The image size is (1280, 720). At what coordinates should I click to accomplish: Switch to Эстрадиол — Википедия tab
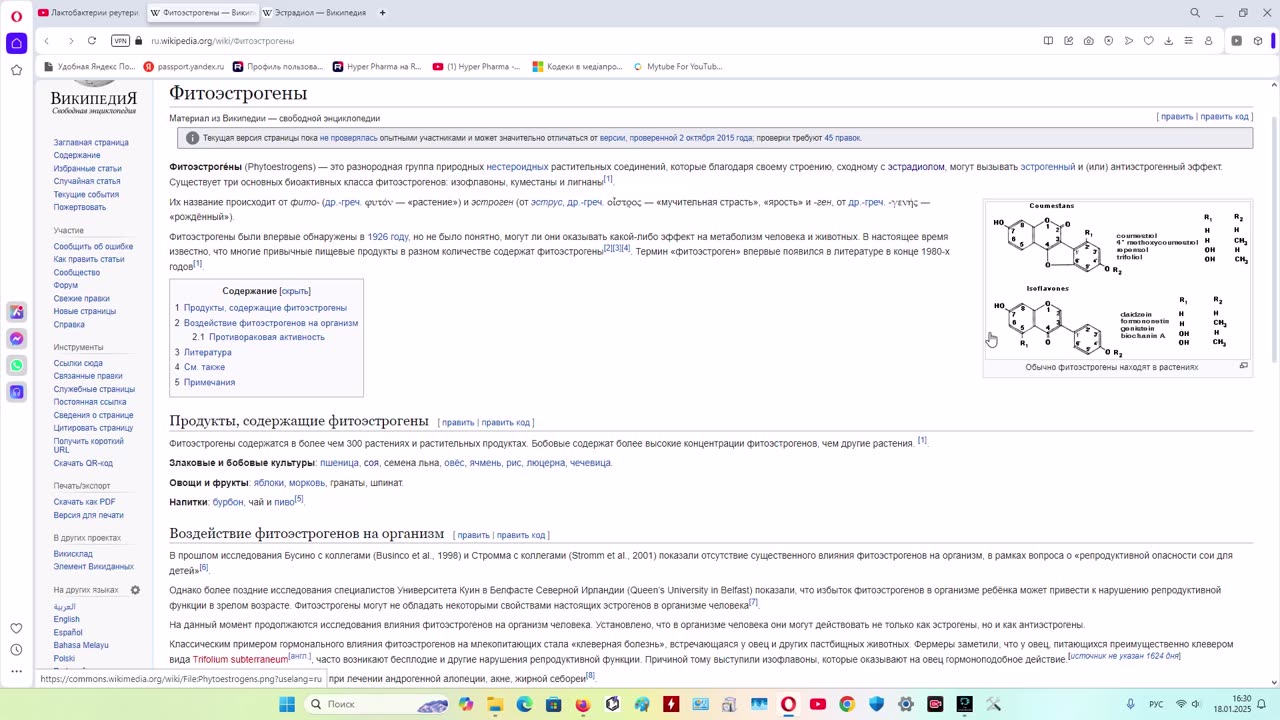[x=314, y=13]
